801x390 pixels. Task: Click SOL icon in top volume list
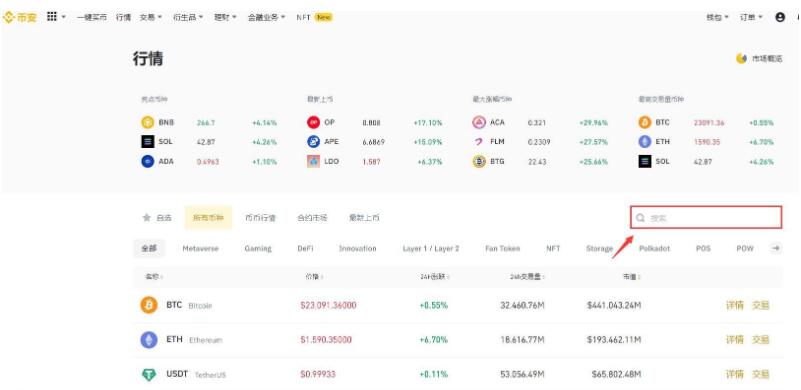(x=645, y=162)
